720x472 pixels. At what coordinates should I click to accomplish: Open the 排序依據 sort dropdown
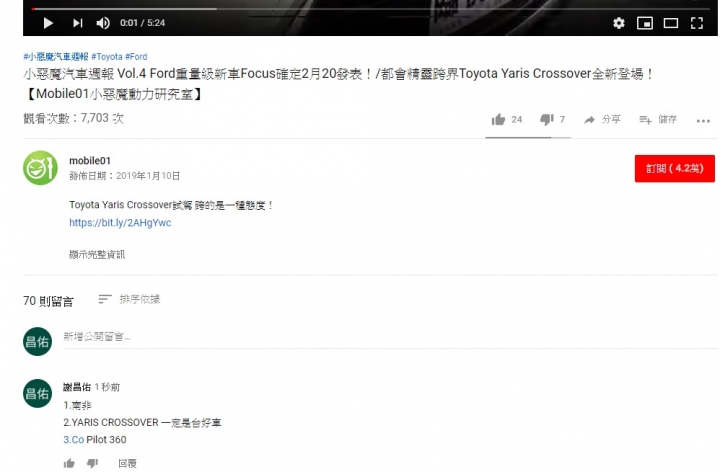129,299
